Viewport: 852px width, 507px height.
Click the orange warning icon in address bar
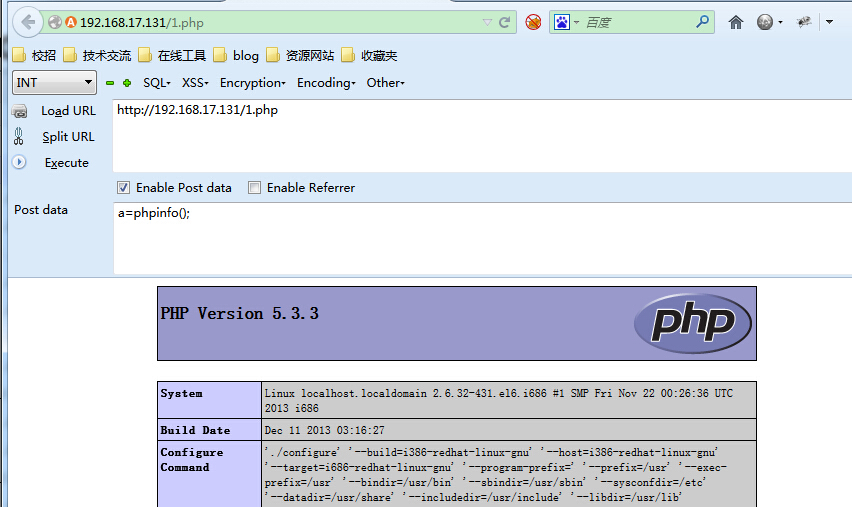(x=71, y=22)
